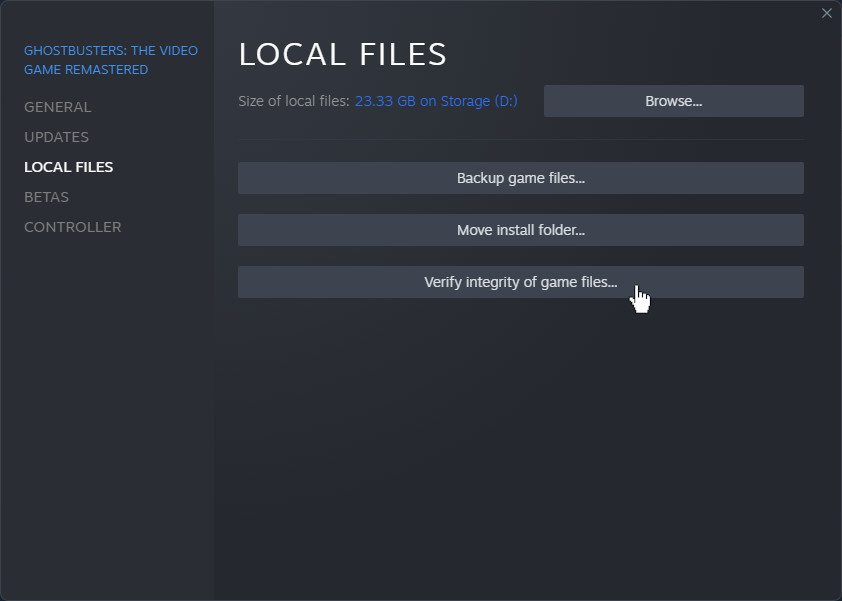
Task: Verify the game files' integrity
Action: point(521,282)
